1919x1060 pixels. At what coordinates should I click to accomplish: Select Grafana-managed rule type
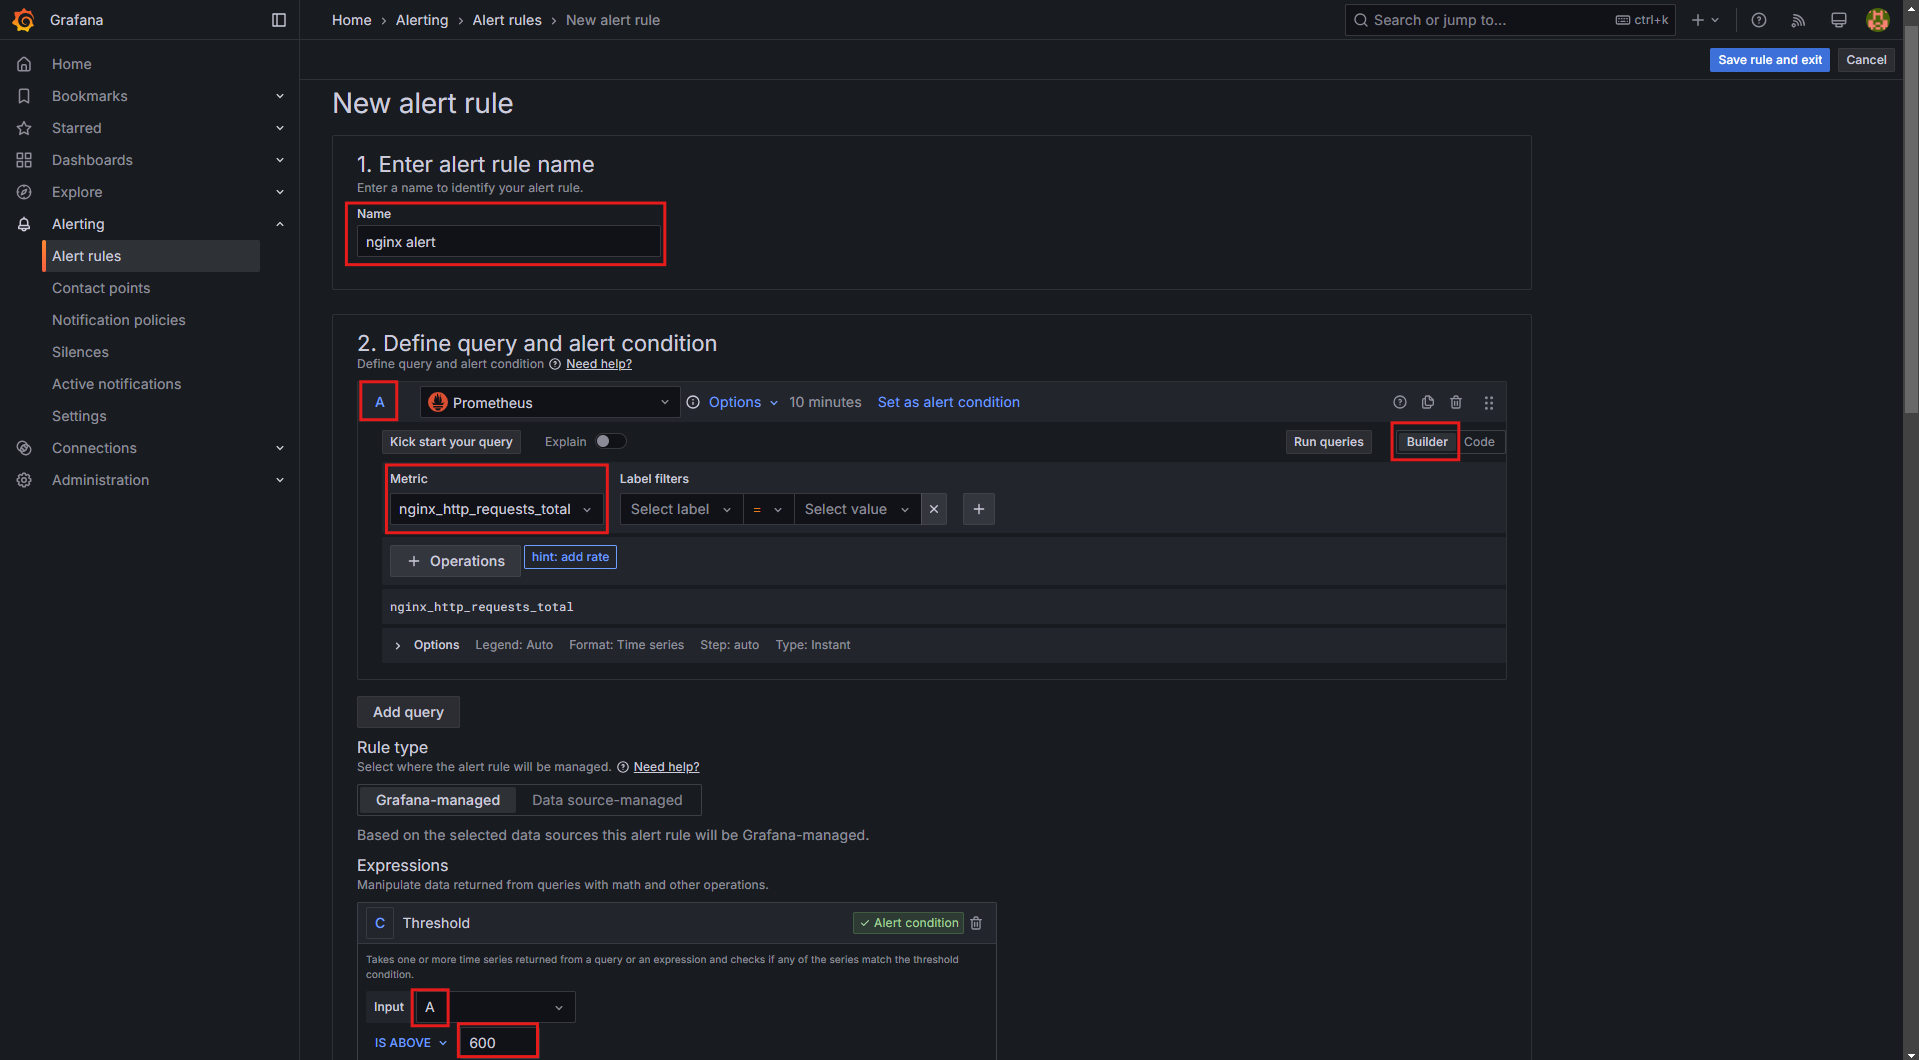(438, 800)
